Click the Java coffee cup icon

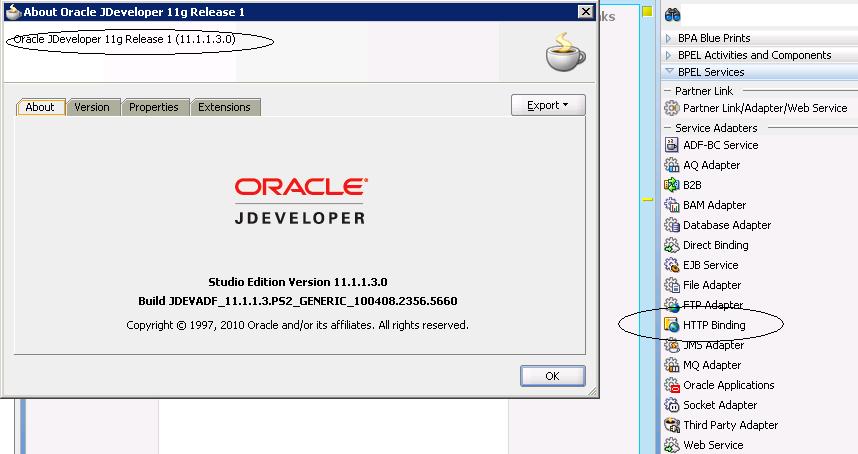(565, 52)
